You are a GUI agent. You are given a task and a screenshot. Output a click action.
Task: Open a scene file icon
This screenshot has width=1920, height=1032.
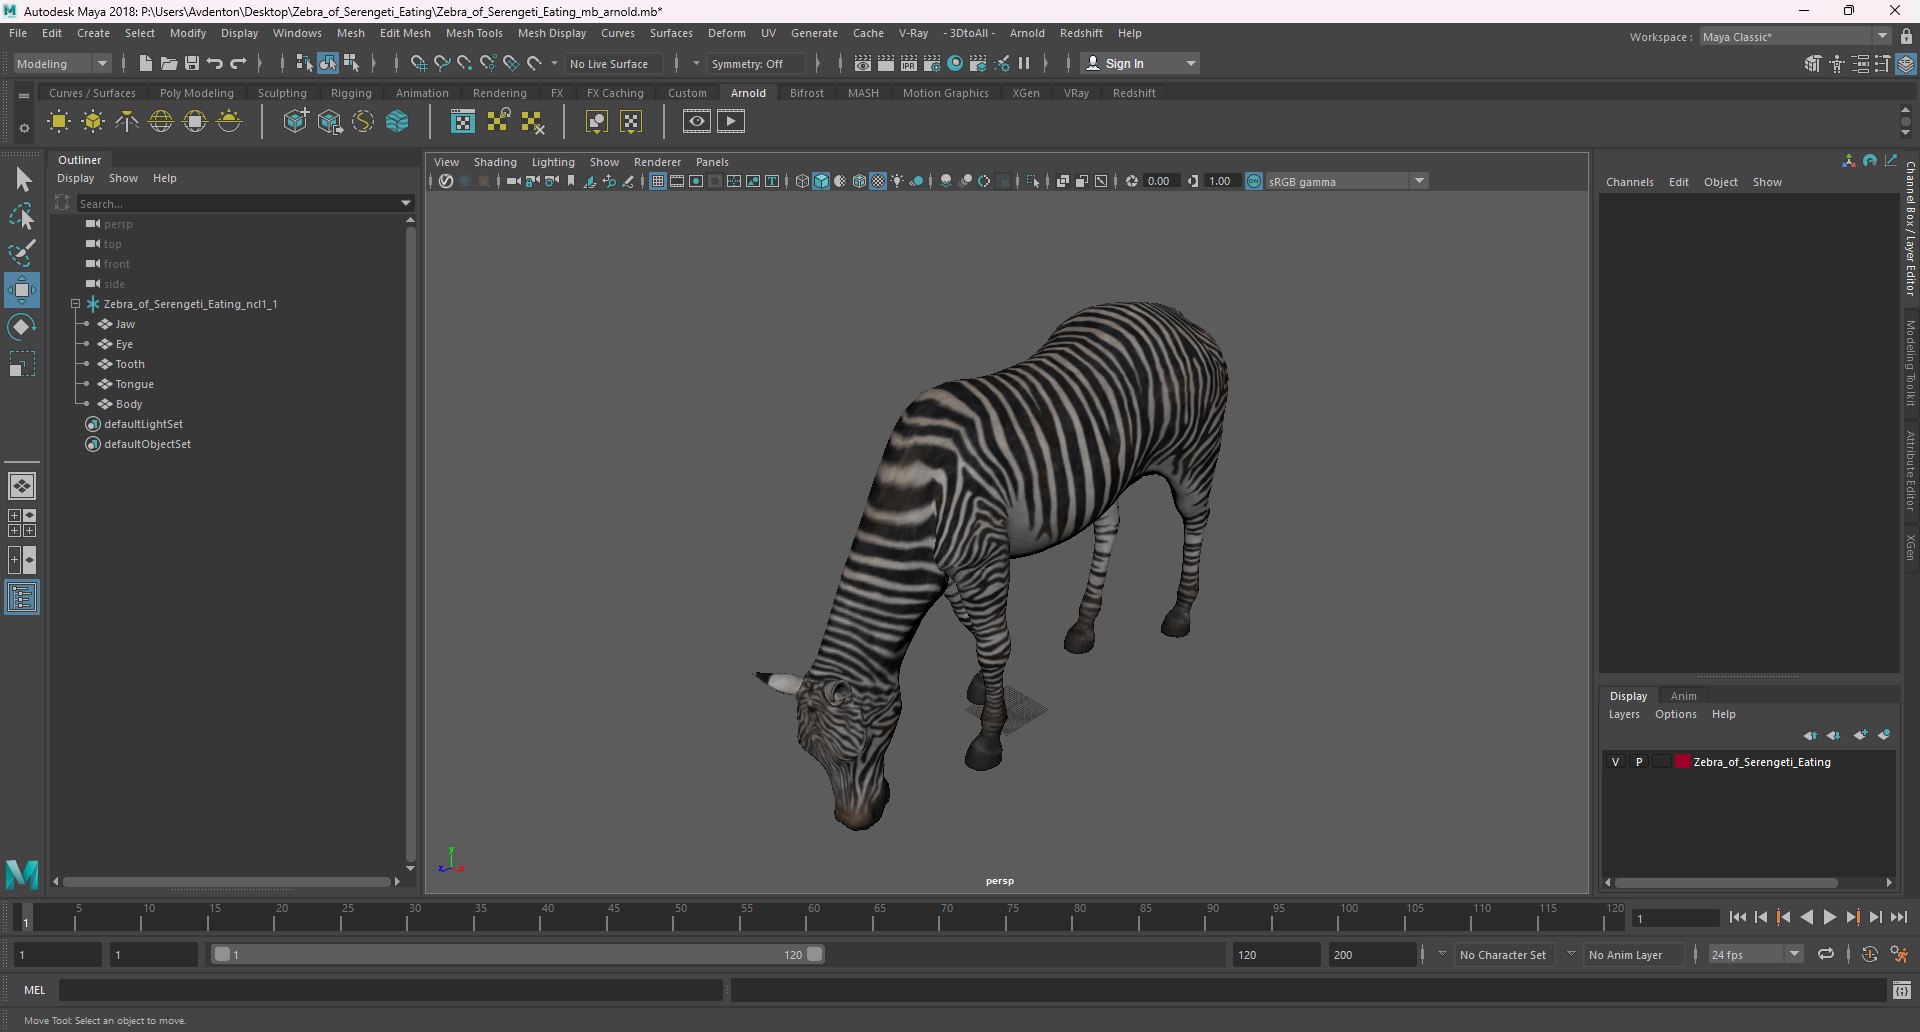pos(168,63)
